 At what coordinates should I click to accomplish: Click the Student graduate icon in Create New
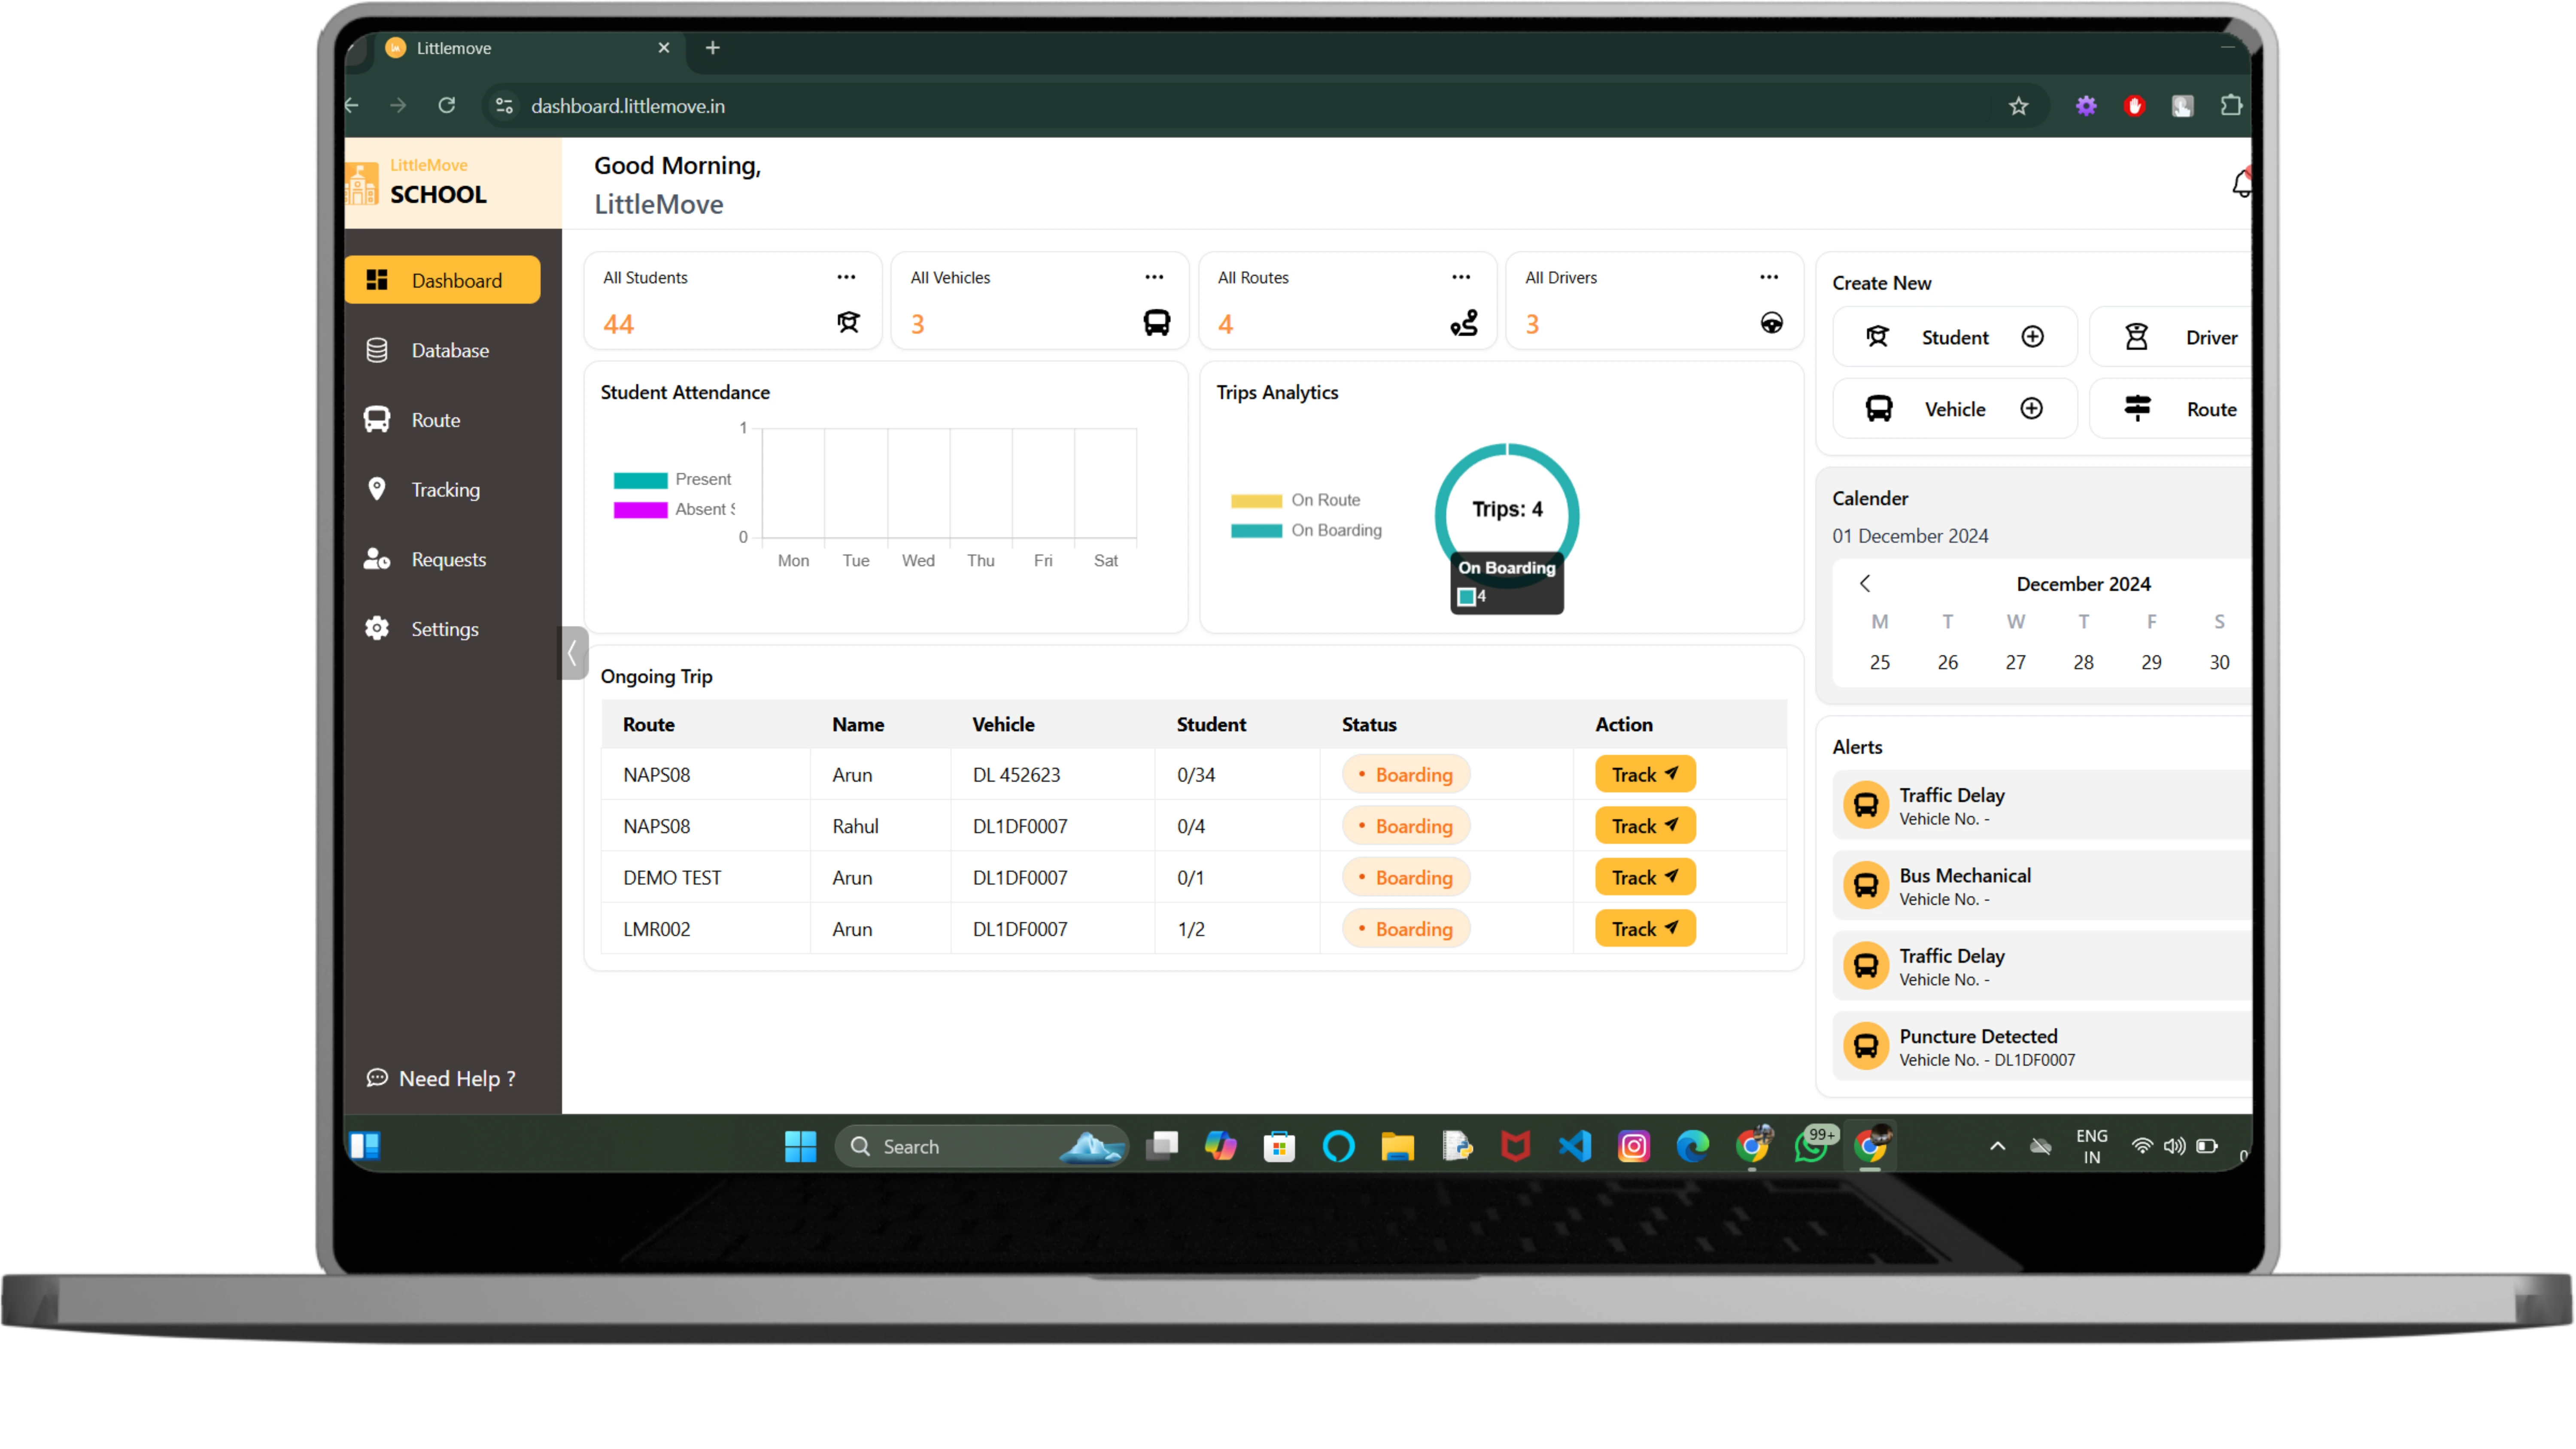click(x=1877, y=337)
